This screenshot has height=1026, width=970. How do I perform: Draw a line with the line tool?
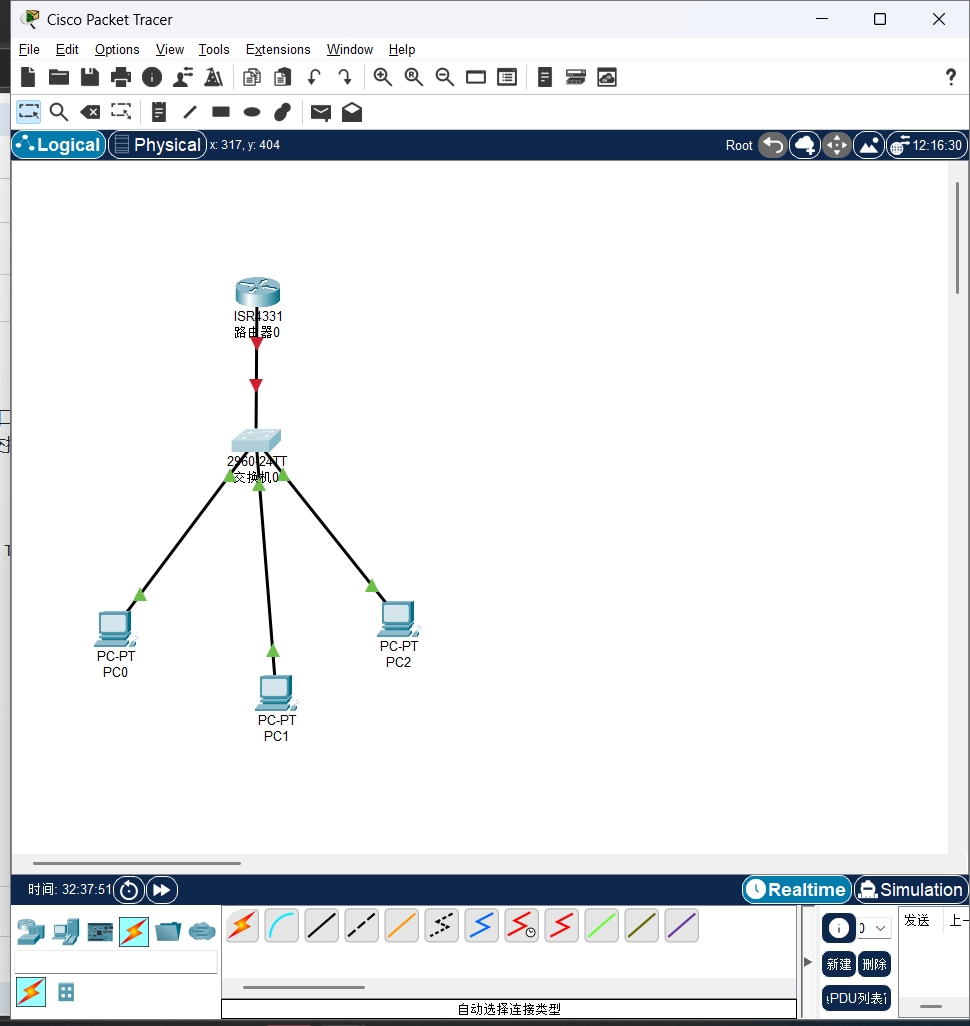pos(190,112)
